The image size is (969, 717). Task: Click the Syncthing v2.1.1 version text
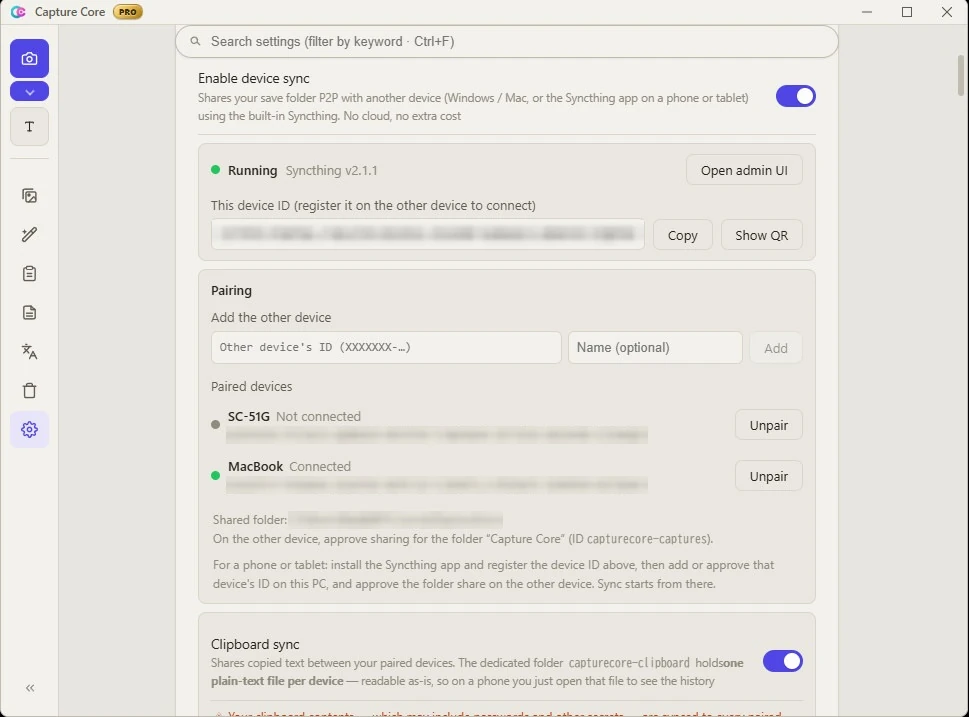(x=331, y=171)
